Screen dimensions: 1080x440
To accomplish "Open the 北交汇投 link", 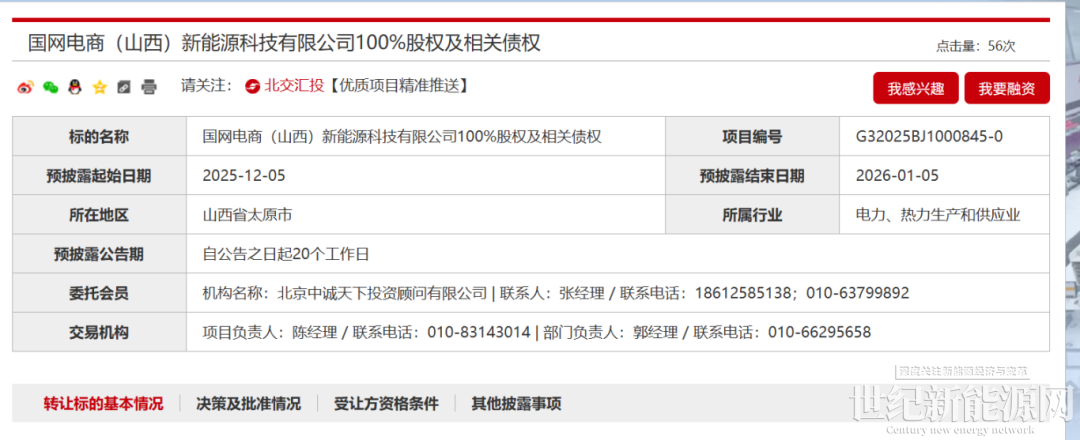I will click(x=294, y=86).
